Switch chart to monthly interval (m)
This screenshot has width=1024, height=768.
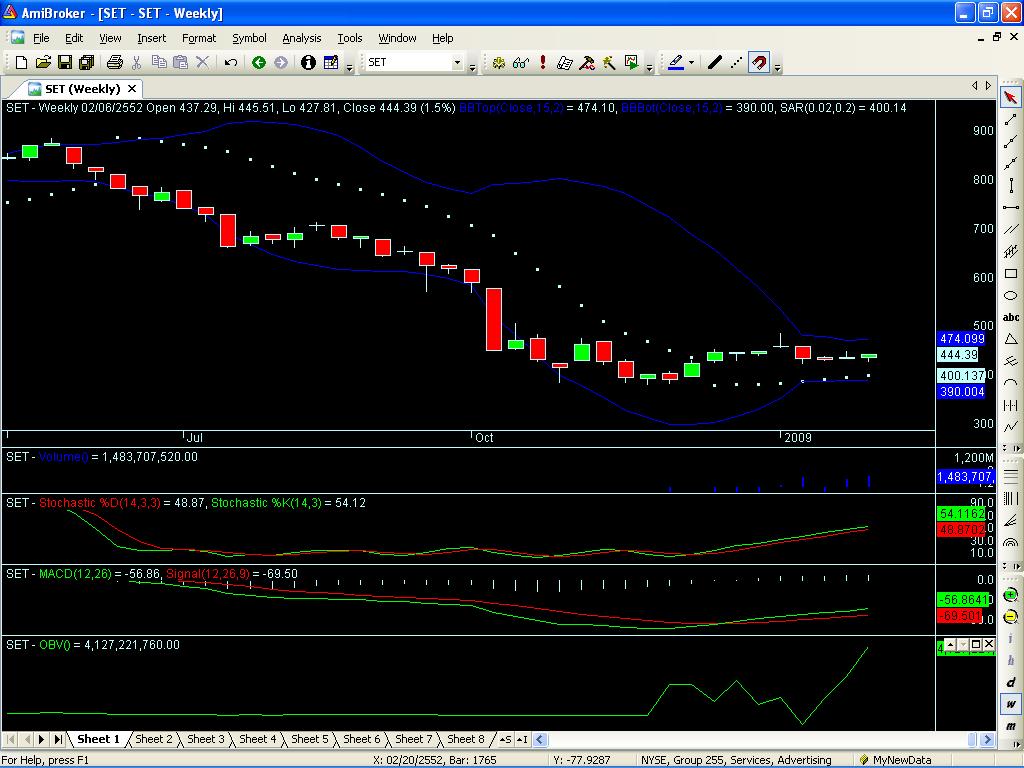[1010, 726]
